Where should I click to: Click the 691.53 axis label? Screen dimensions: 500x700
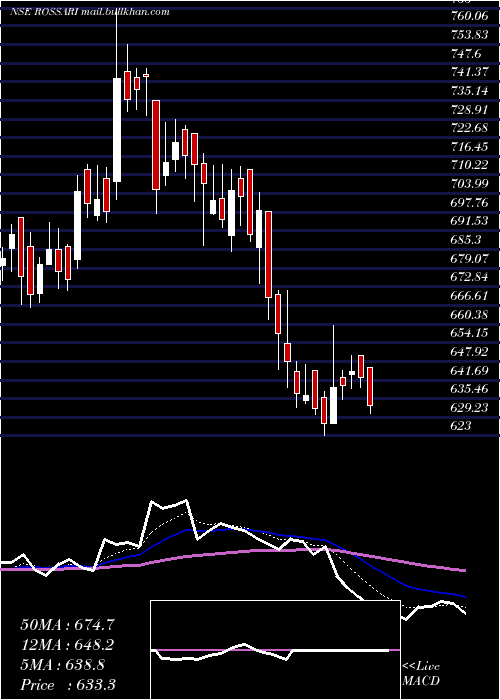tap(469, 221)
